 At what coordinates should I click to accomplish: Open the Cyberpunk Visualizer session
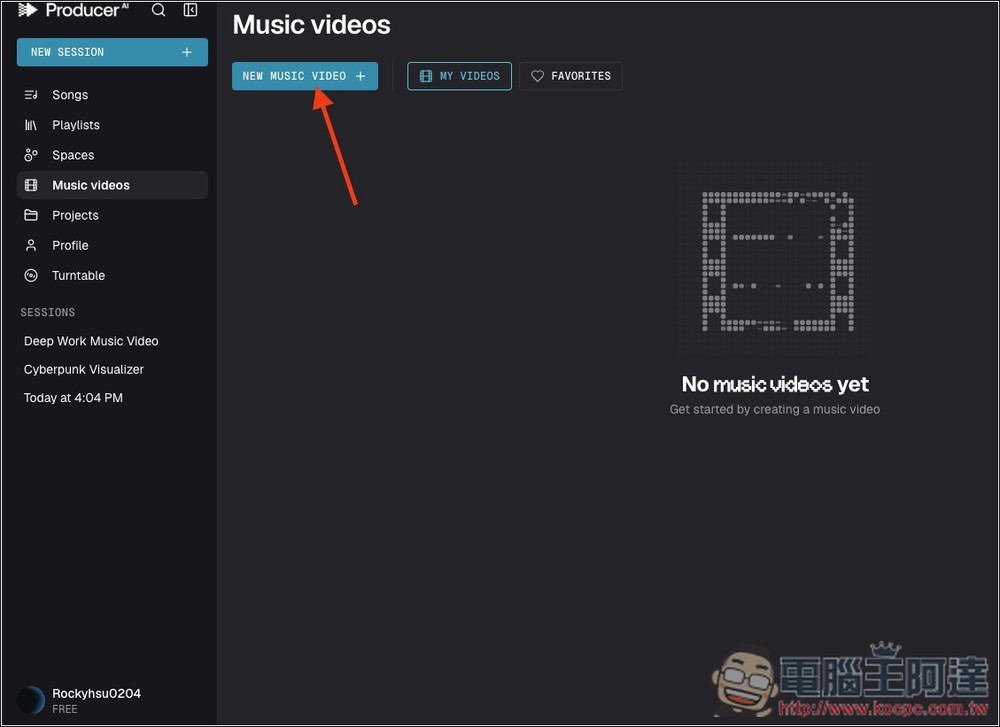[x=84, y=369]
